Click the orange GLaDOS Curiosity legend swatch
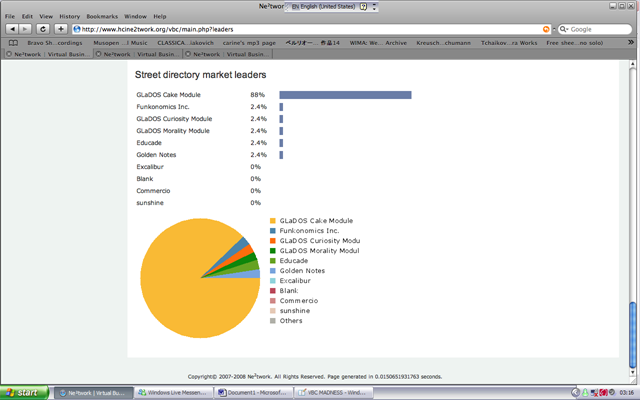Image resolution: width=640 pixels, height=400 pixels. coord(273,241)
